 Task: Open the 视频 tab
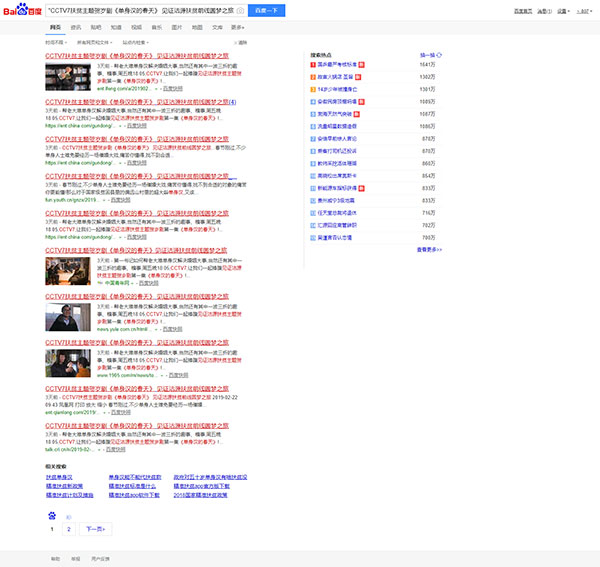coord(137,27)
